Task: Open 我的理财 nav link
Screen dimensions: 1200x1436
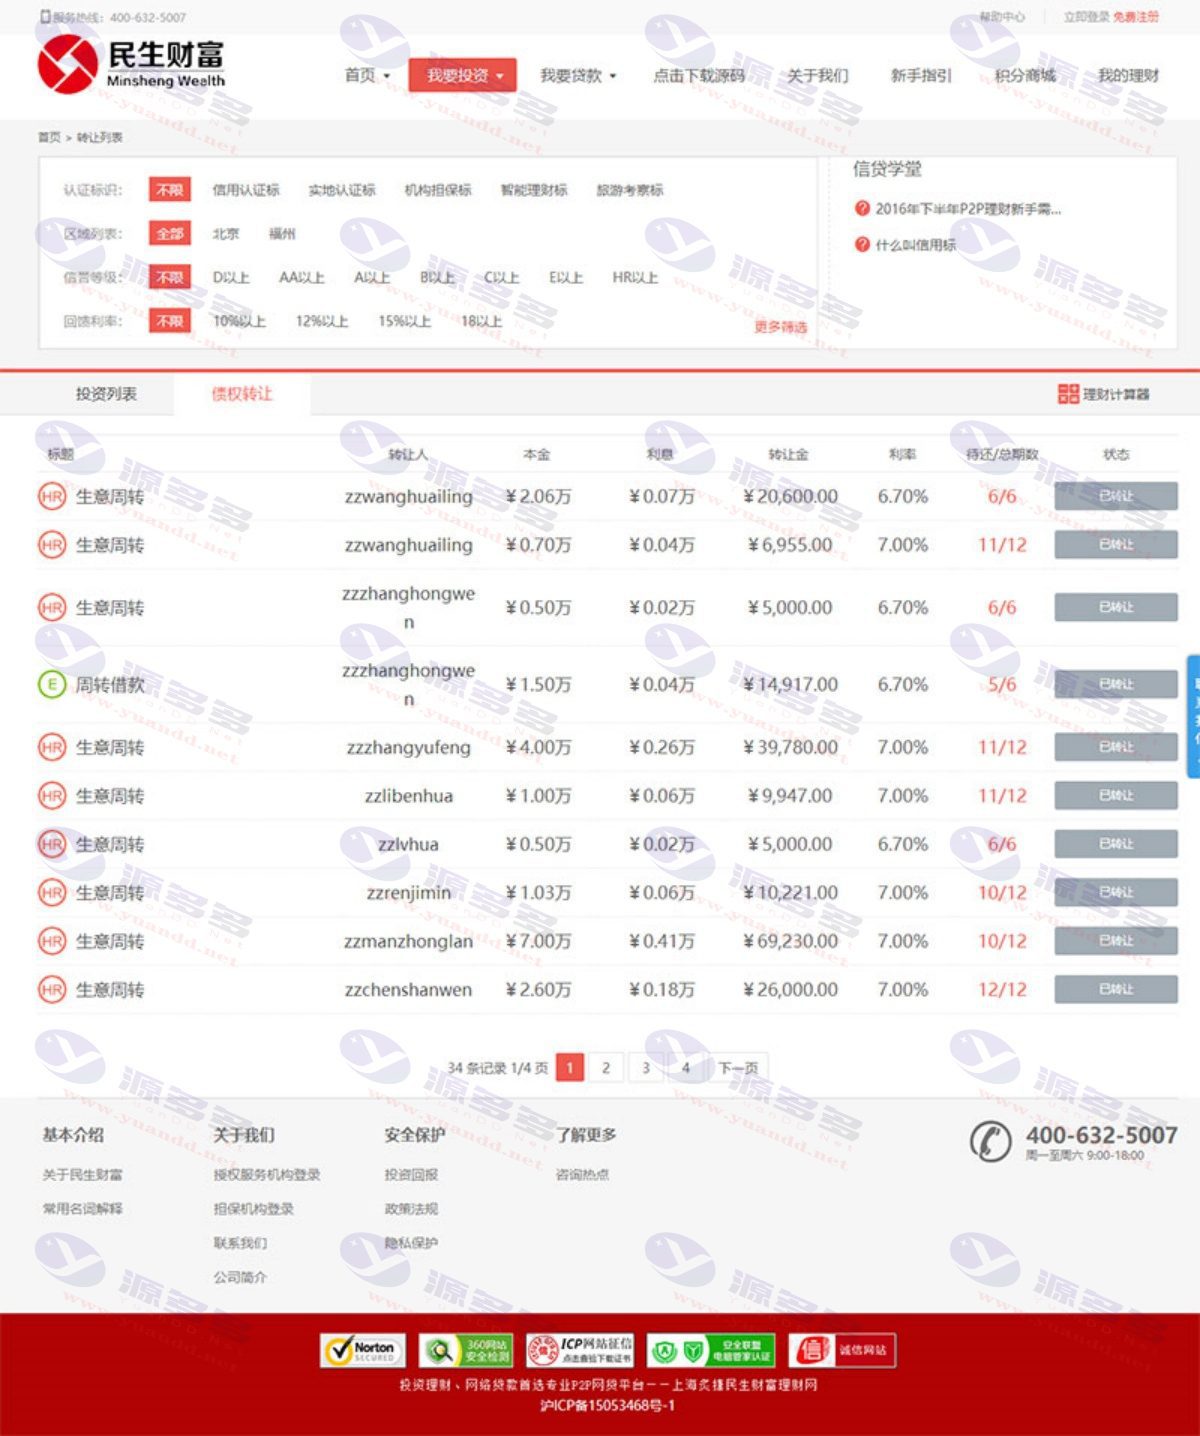Action: tap(1129, 75)
